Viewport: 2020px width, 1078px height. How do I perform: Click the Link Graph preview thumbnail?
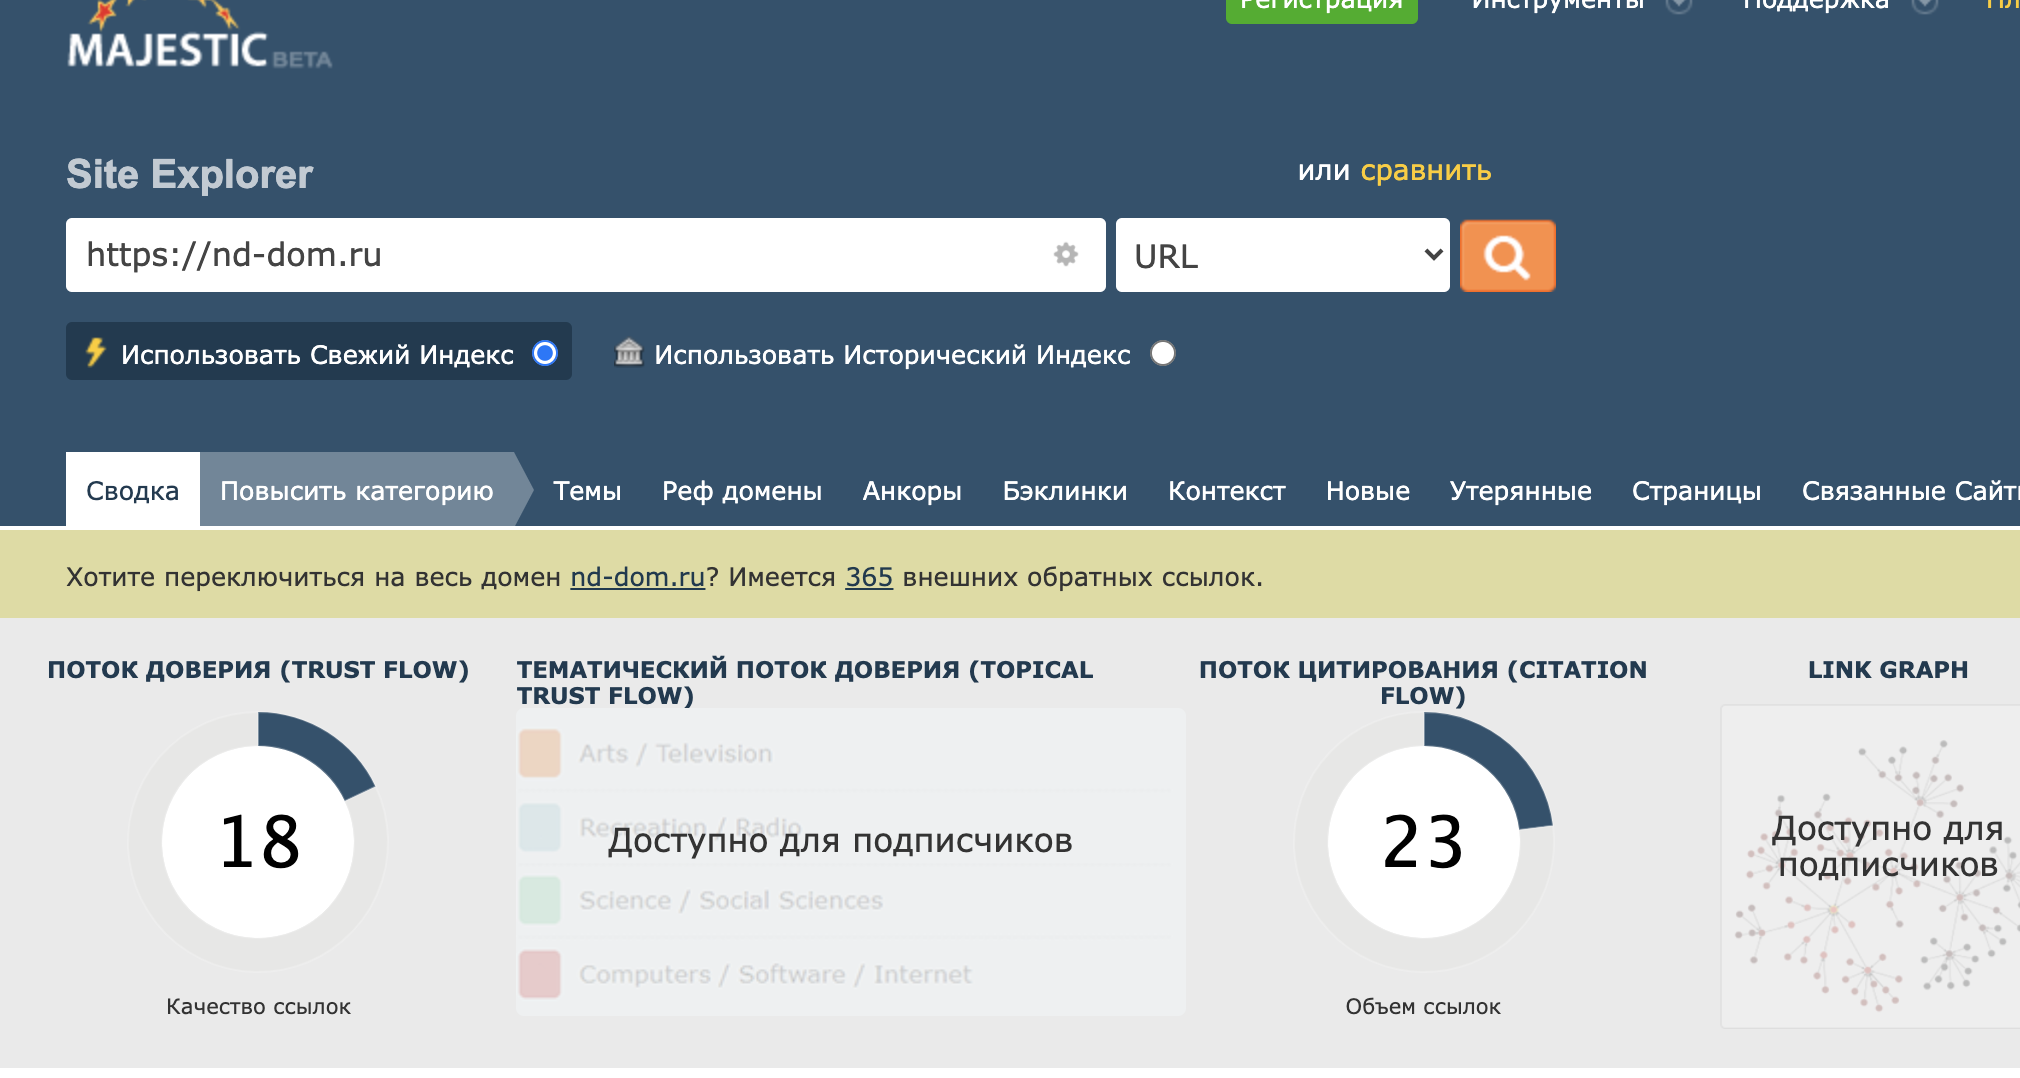pos(1870,866)
